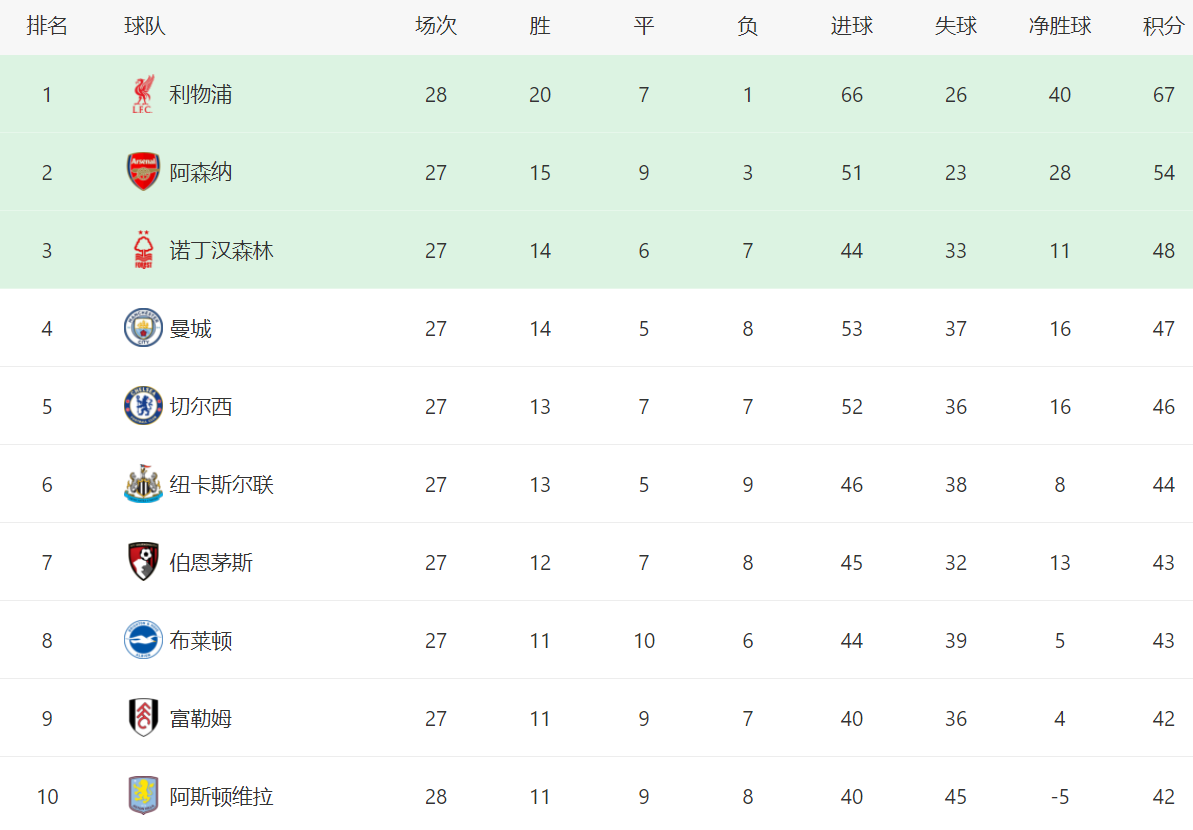Viewport: 1193px width, 830px height.
Task: Click the Fulham club crest
Action: pyautogui.click(x=143, y=718)
